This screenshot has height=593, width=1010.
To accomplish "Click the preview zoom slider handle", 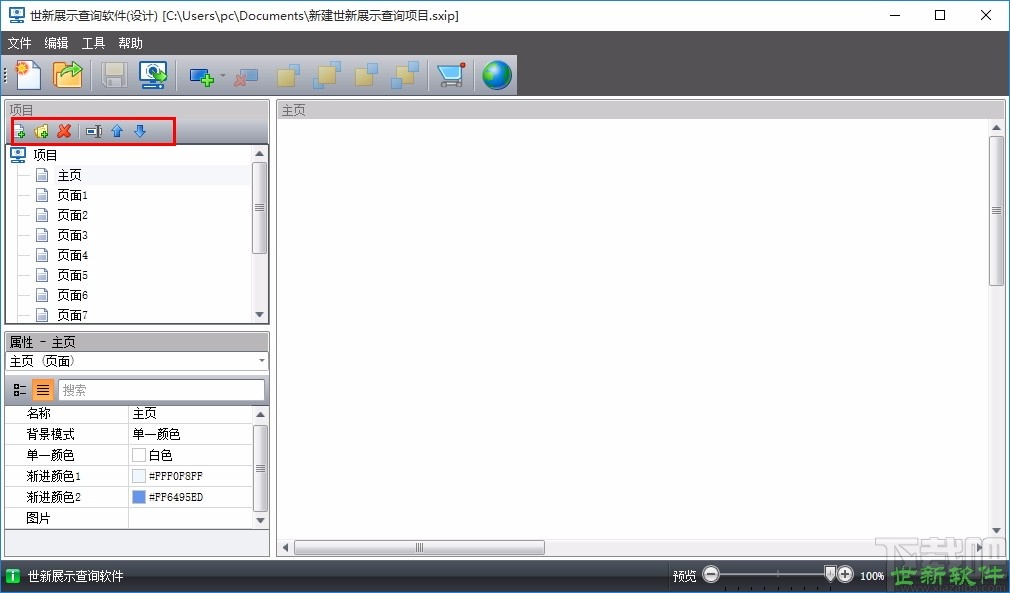I will (830, 574).
